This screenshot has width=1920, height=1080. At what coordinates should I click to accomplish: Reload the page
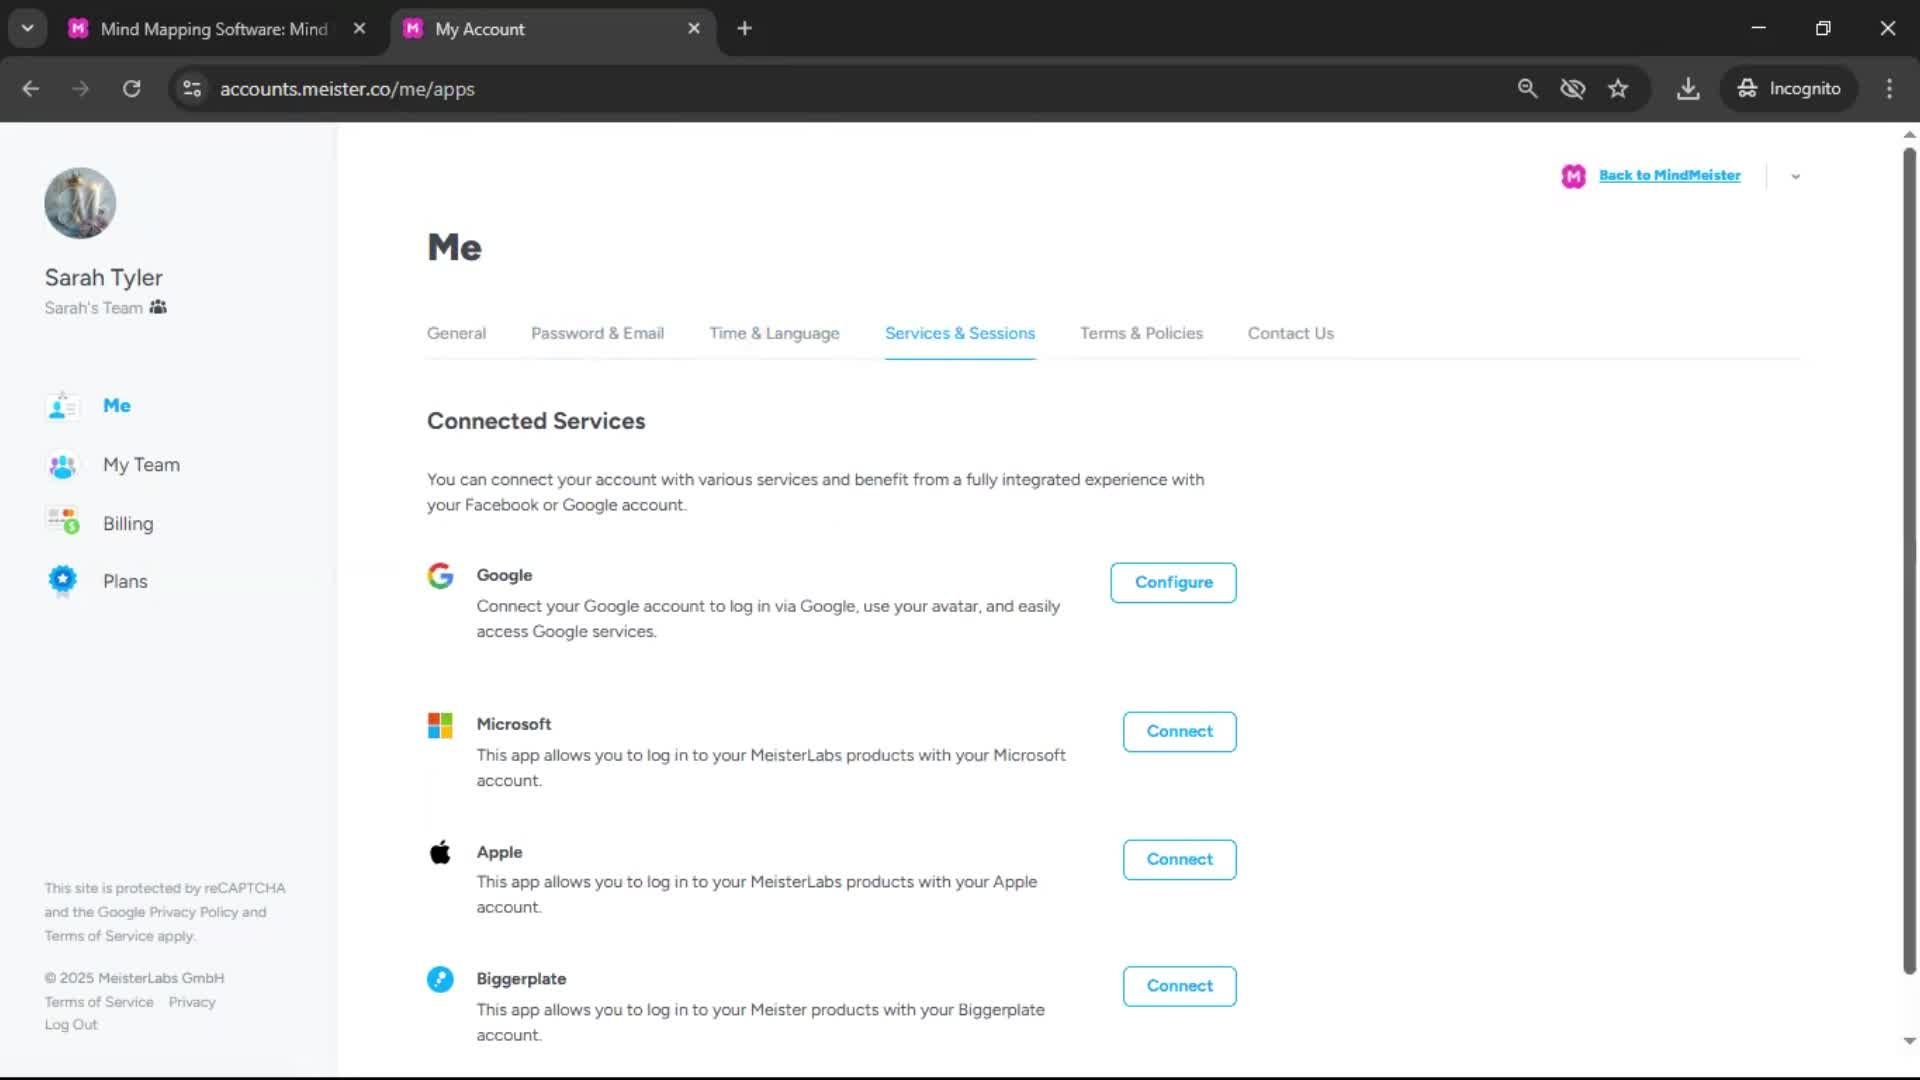tap(132, 89)
